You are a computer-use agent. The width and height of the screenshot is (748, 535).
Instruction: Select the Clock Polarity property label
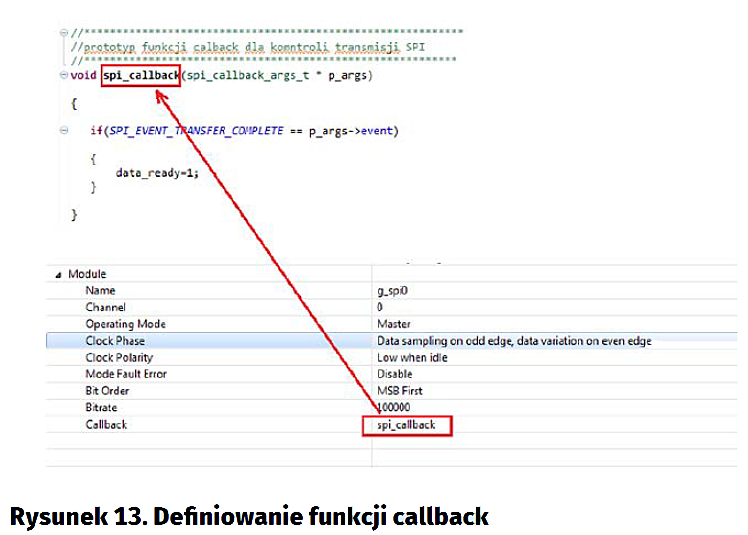pyautogui.click(x=120, y=357)
